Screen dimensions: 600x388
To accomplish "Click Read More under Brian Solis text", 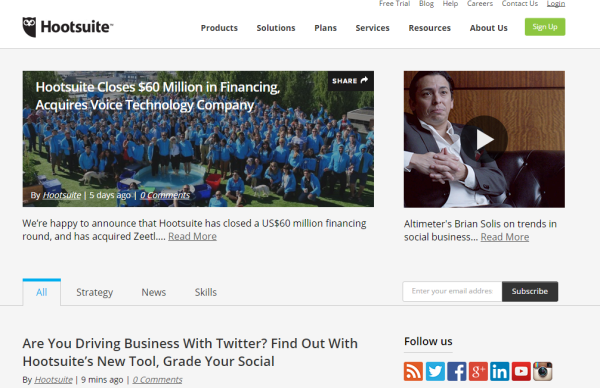I will (505, 237).
